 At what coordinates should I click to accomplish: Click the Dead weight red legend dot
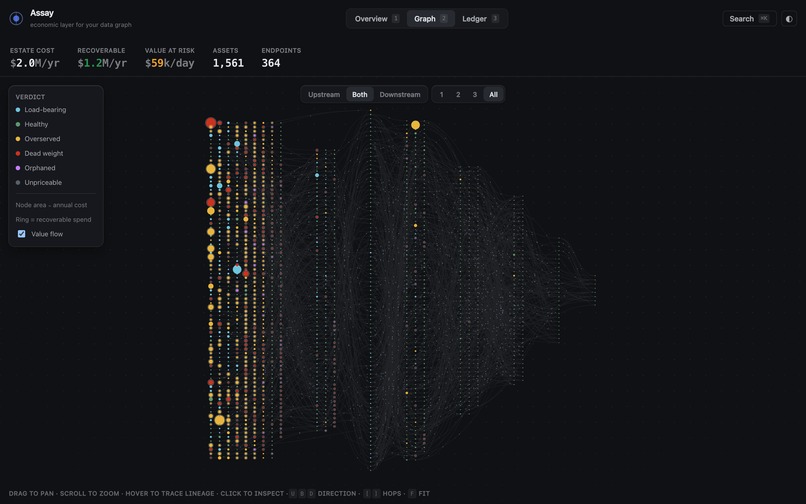pyautogui.click(x=18, y=153)
